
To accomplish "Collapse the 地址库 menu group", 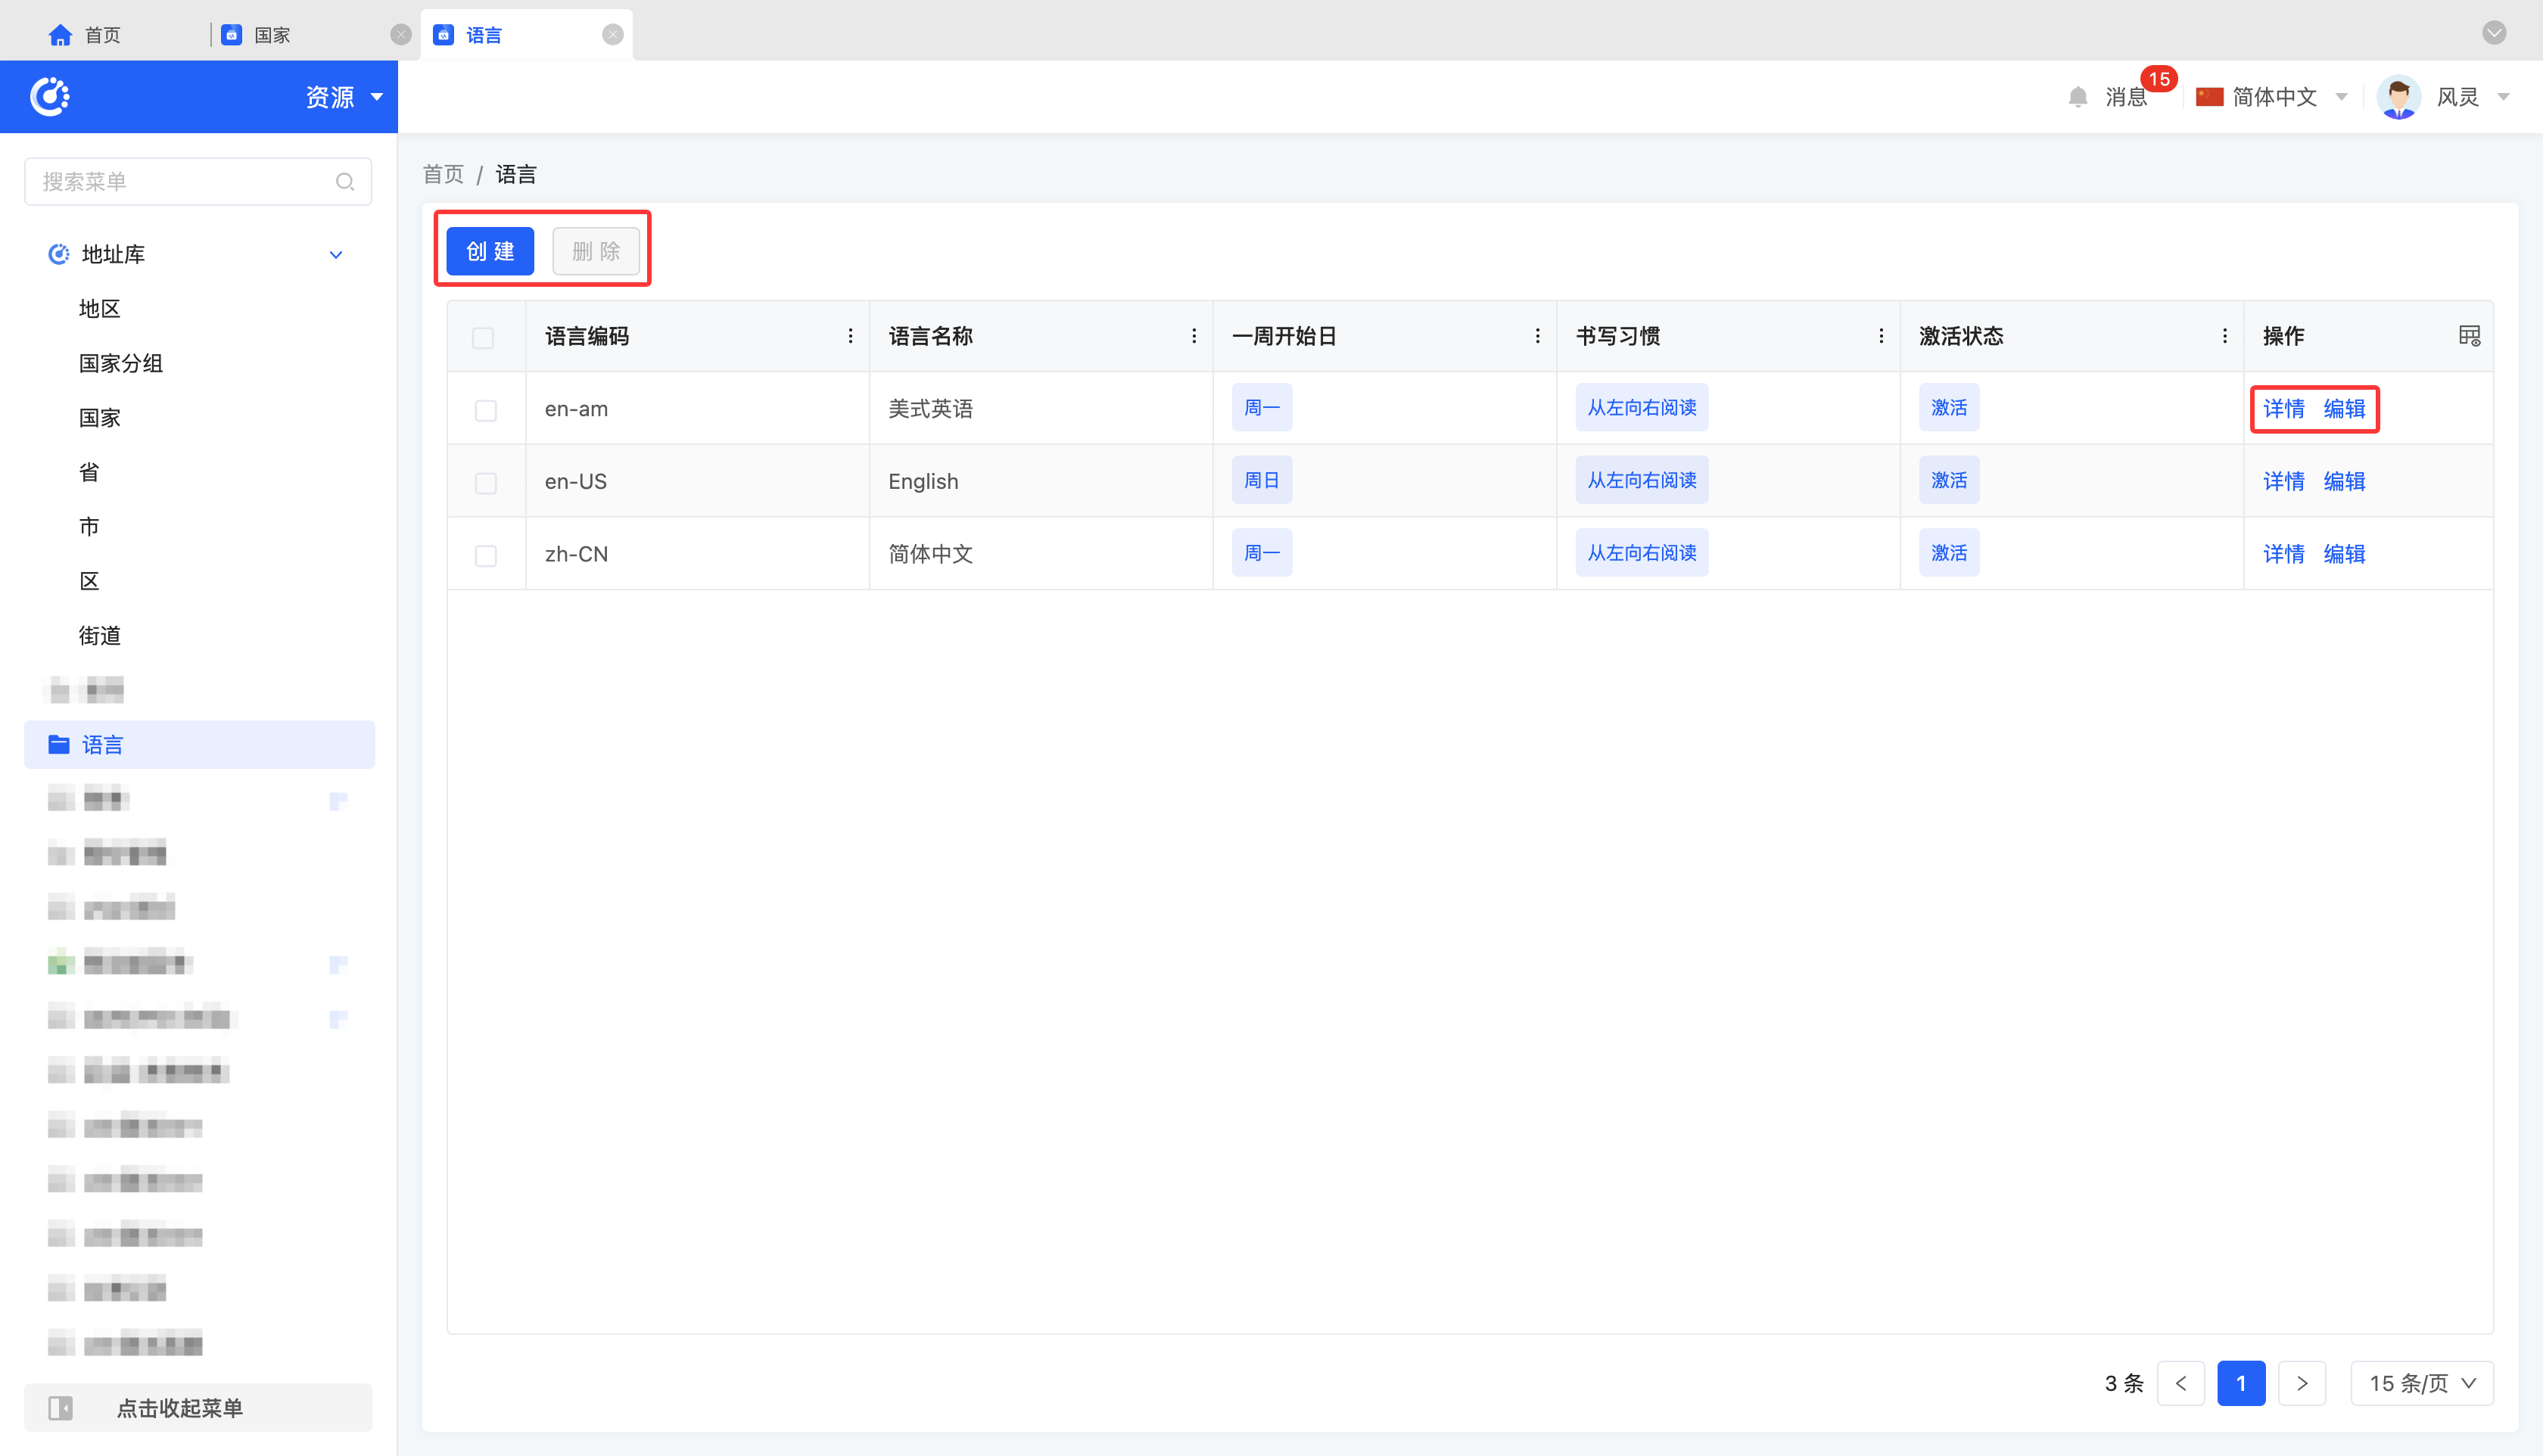I will (x=336, y=255).
